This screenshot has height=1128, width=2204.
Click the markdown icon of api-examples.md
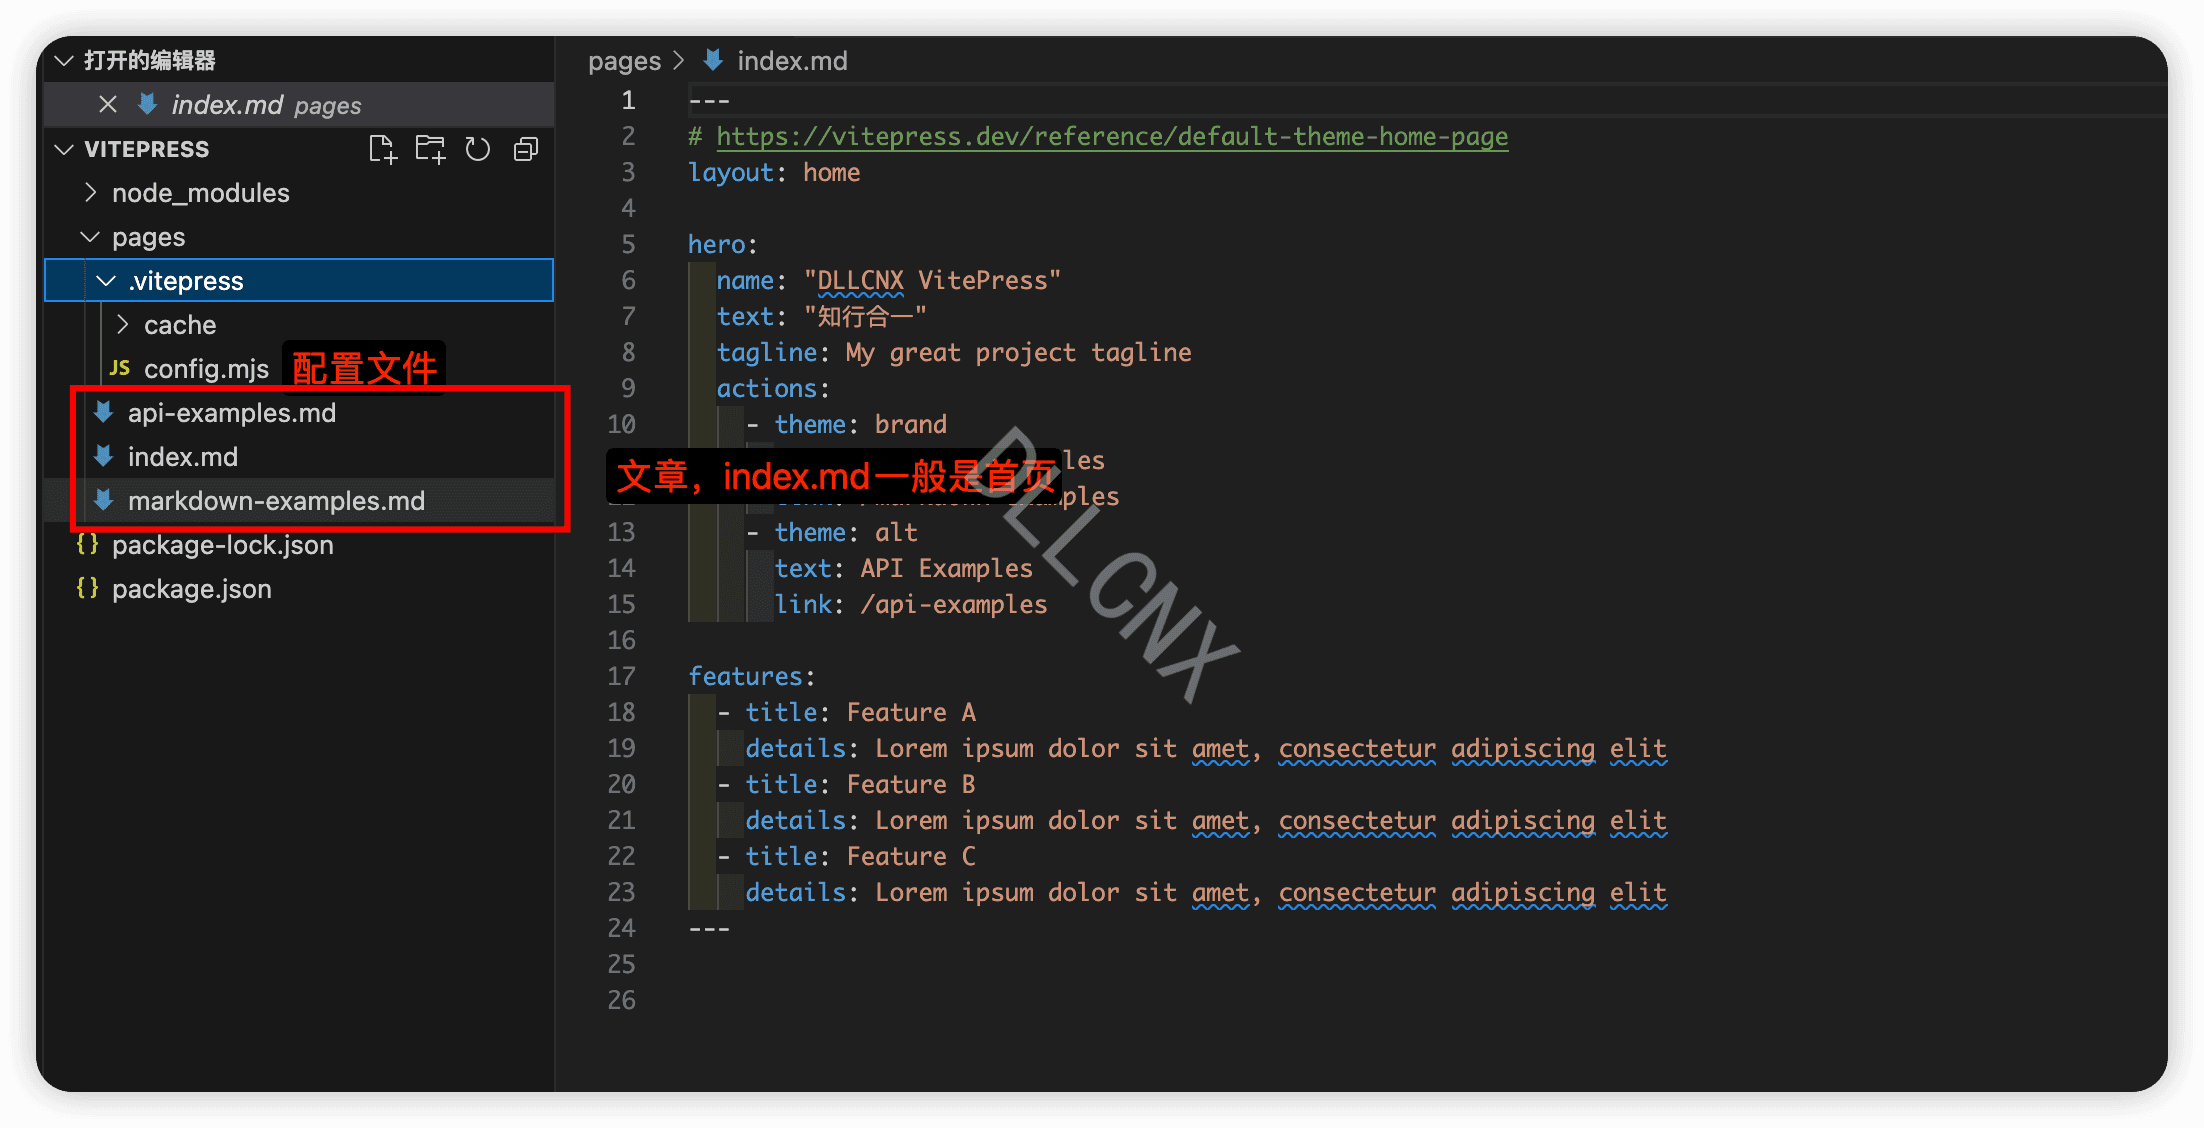pos(103,412)
